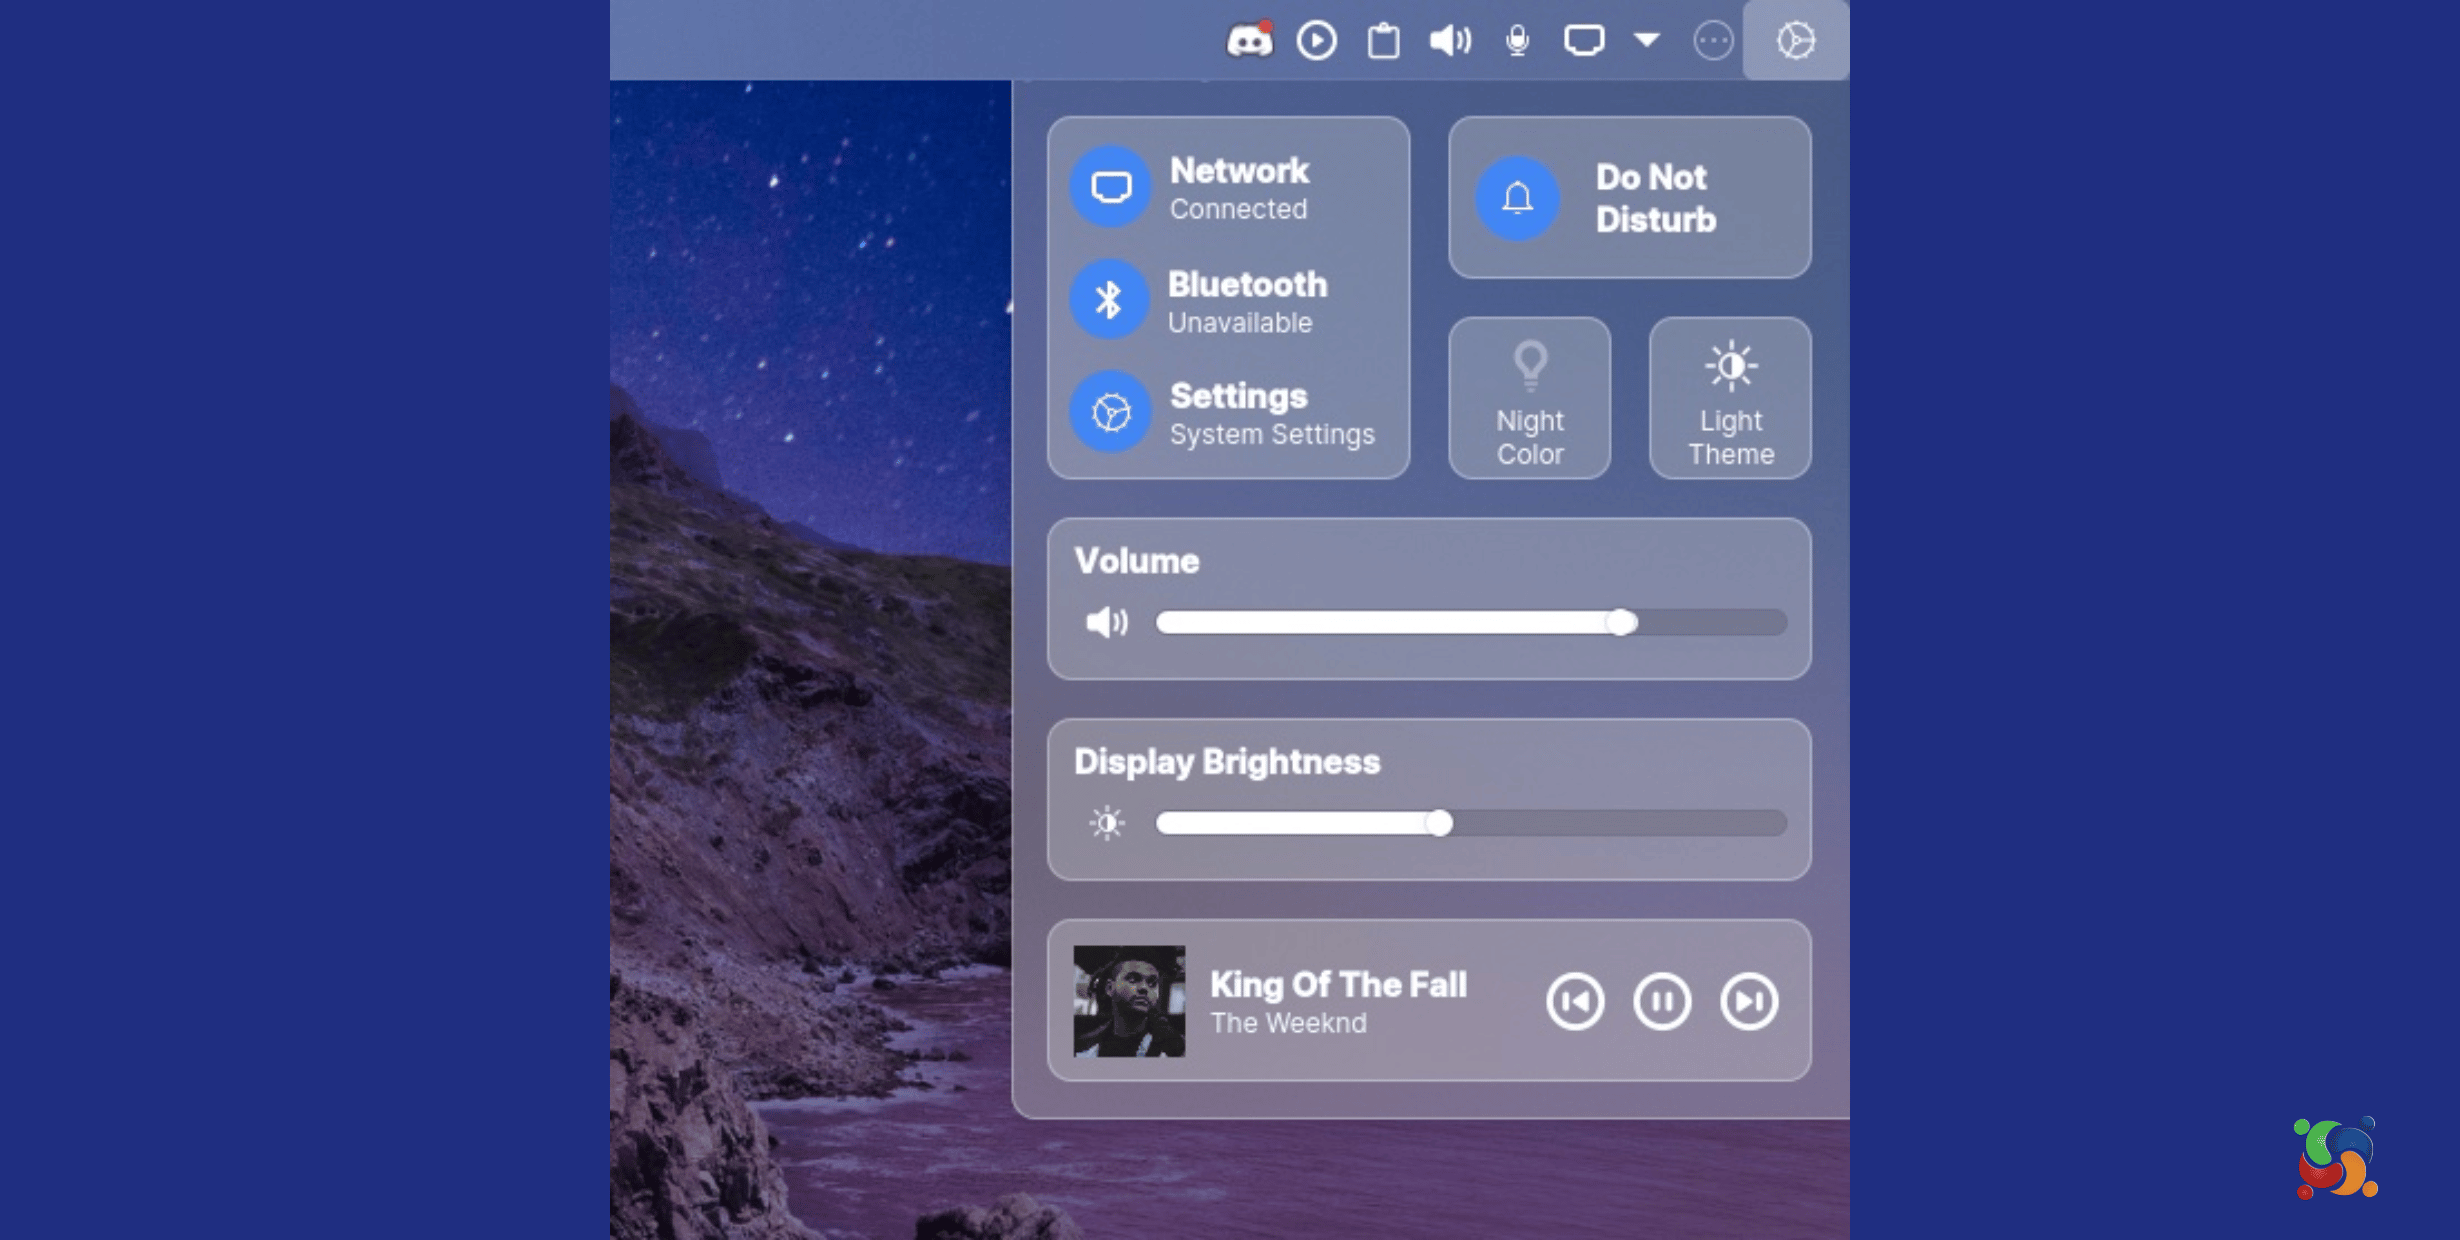Click the three-dots circle tray icon
2460x1240 pixels.
click(1713, 40)
